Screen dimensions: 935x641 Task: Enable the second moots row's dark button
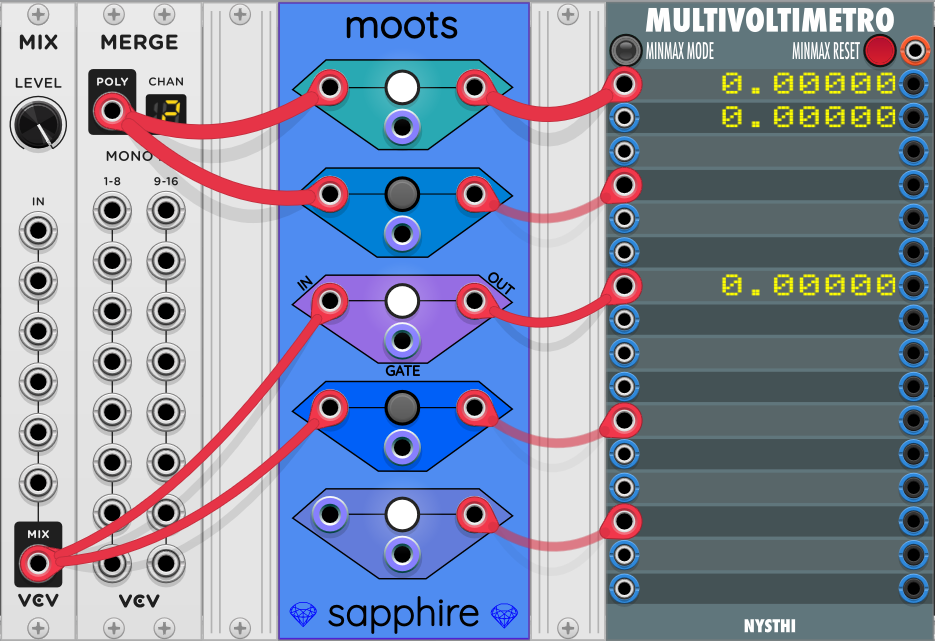[x=402, y=193]
